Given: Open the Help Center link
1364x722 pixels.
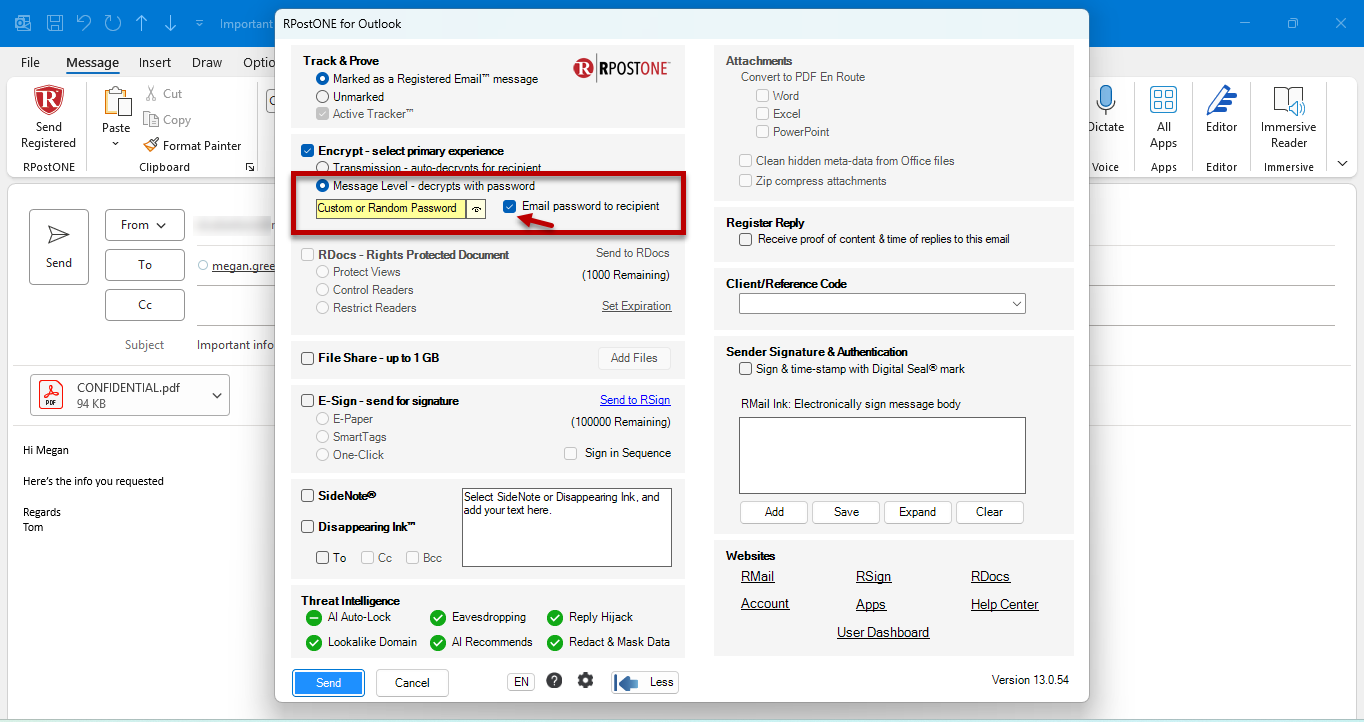Looking at the screenshot, I should [1004, 604].
